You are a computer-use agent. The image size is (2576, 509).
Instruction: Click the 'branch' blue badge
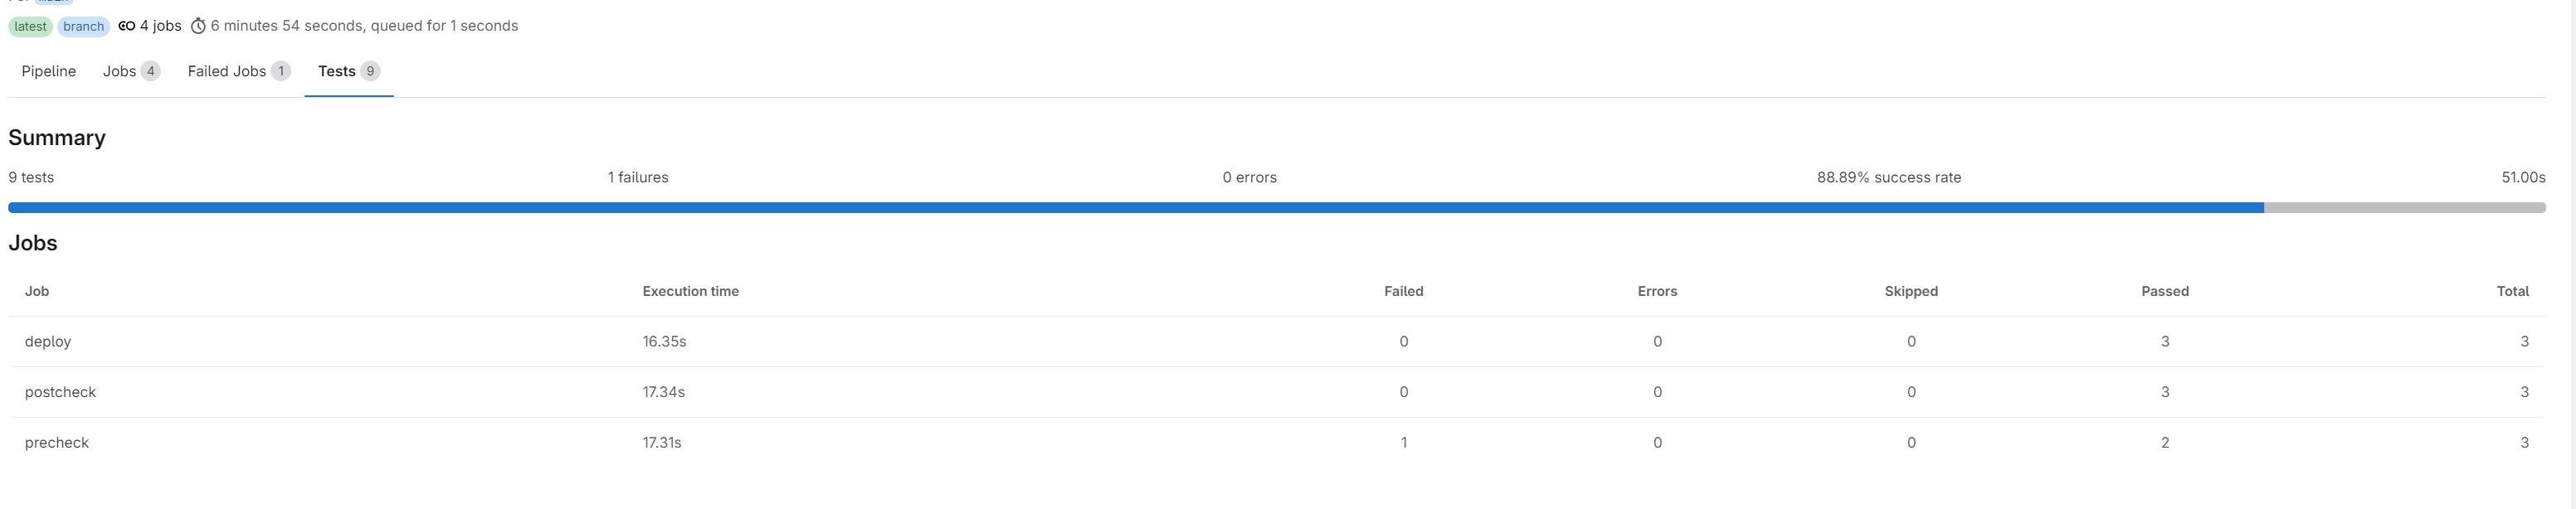click(x=83, y=27)
